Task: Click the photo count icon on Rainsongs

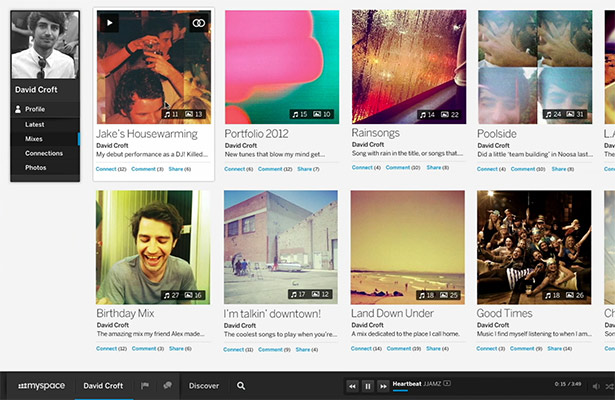Action: [x=445, y=115]
